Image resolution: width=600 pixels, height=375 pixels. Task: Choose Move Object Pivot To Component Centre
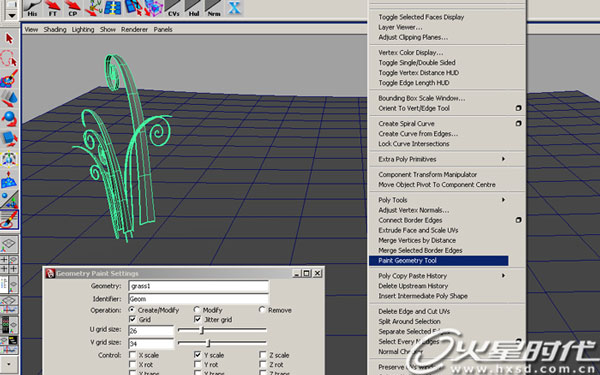[437, 184]
